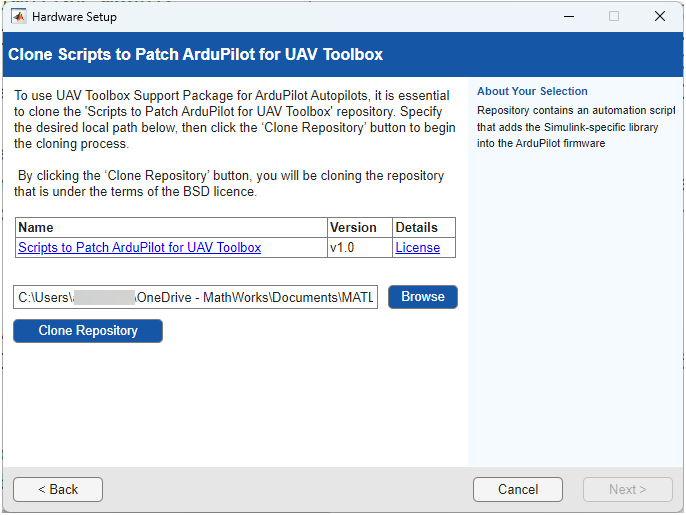This screenshot has height=515, width=686.
Task: Click the Clone Repository button
Action: (88, 331)
